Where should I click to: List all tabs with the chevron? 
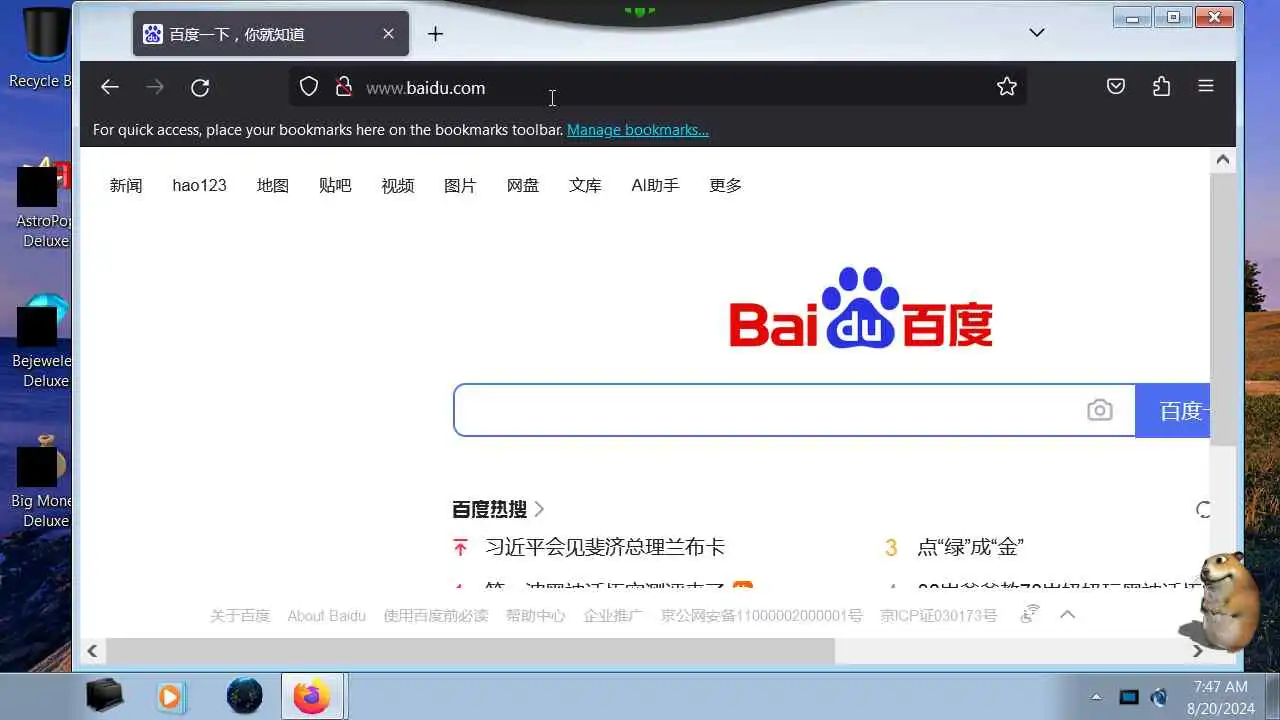pyautogui.click(x=1037, y=33)
